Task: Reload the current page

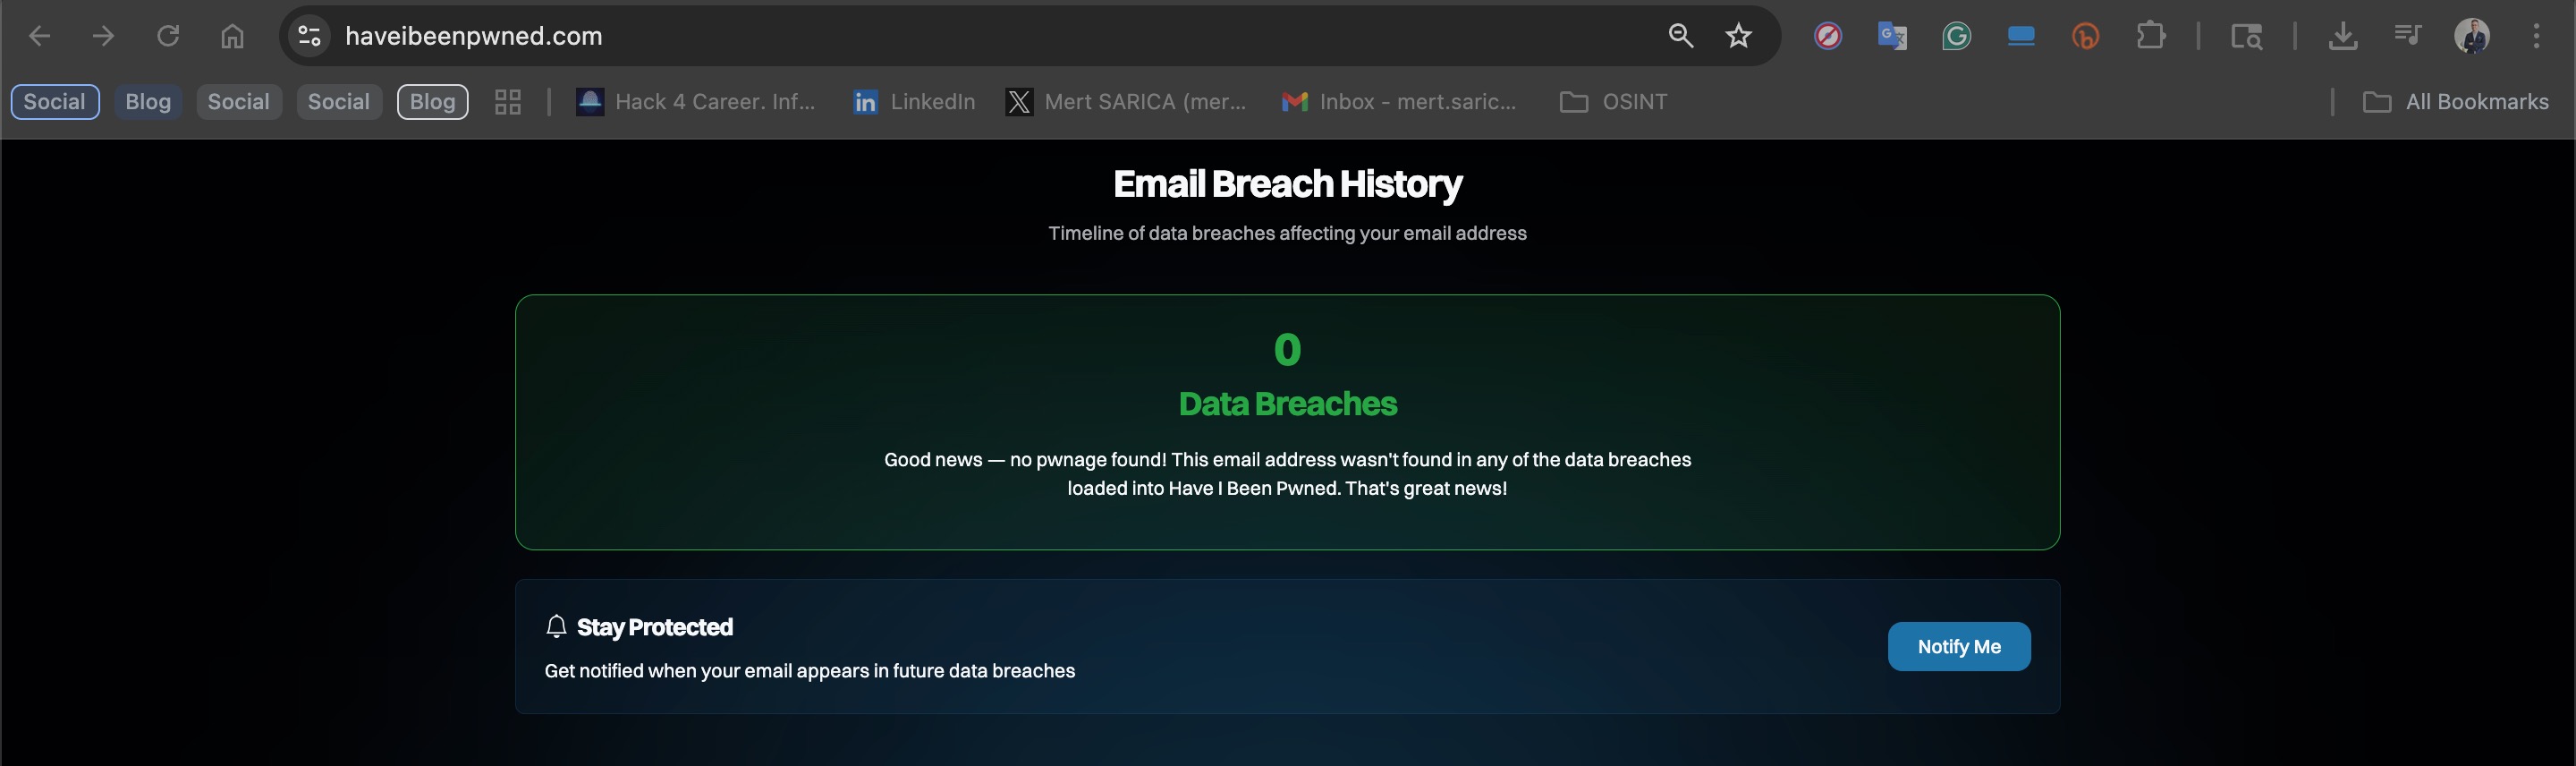Action: point(168,37)
